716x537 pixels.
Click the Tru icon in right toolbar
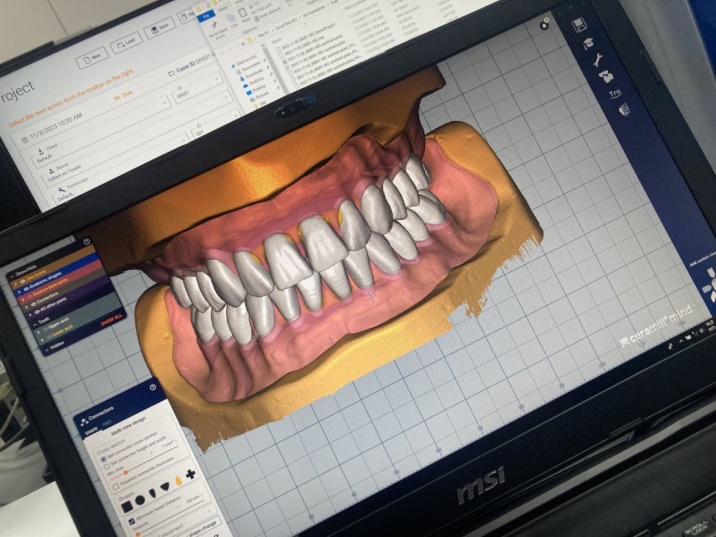[615, 93]
